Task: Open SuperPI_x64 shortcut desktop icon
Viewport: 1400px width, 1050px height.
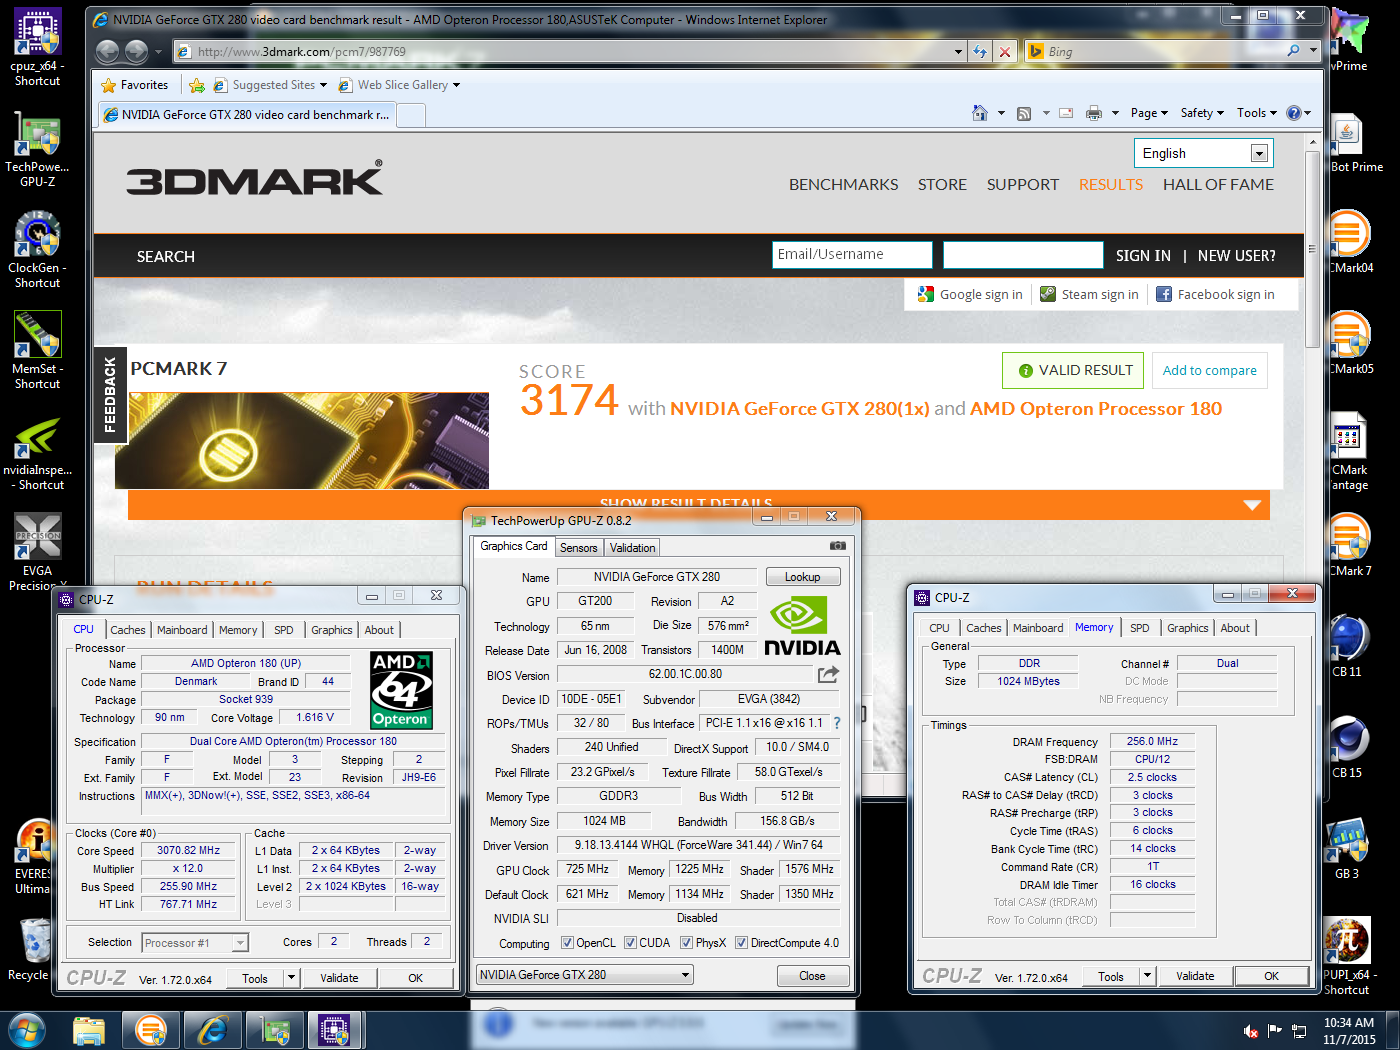Action: tap(1347, 957)
